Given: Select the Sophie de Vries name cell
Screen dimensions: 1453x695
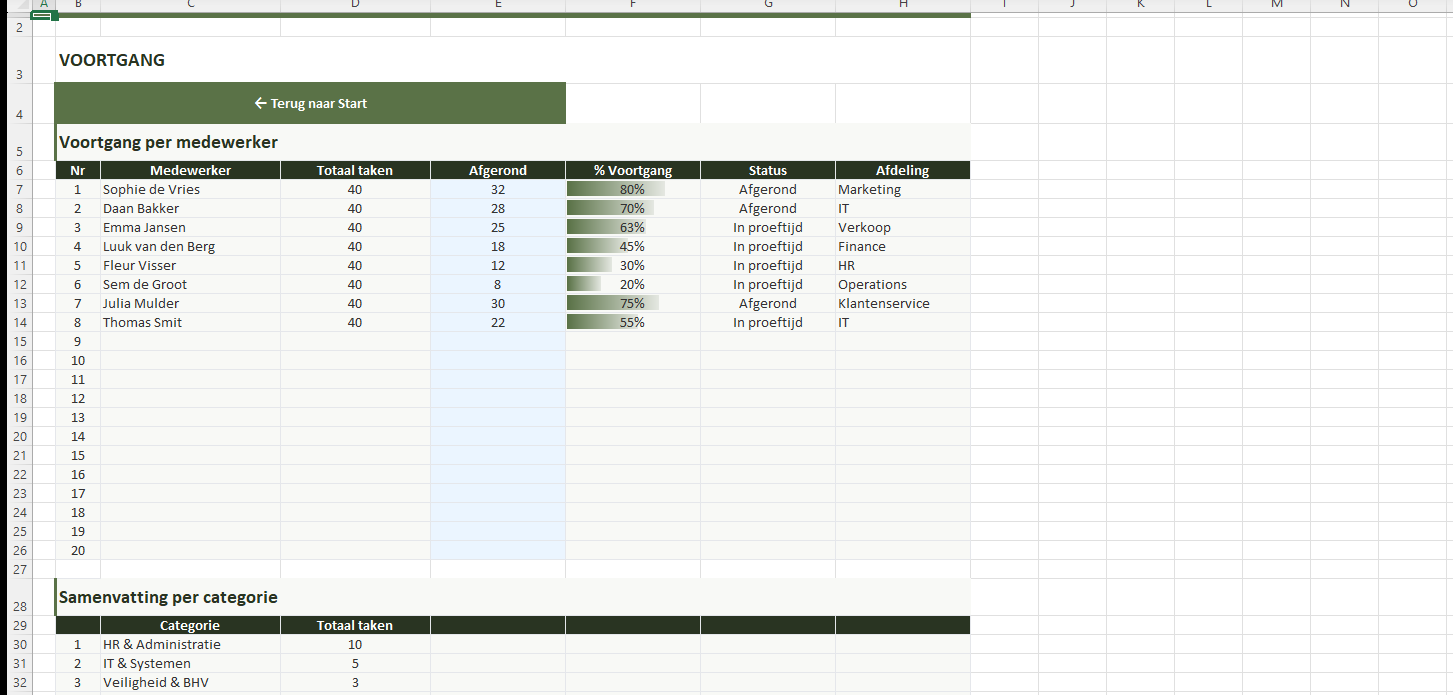Looking at the screenshot, I should [151, 189].
